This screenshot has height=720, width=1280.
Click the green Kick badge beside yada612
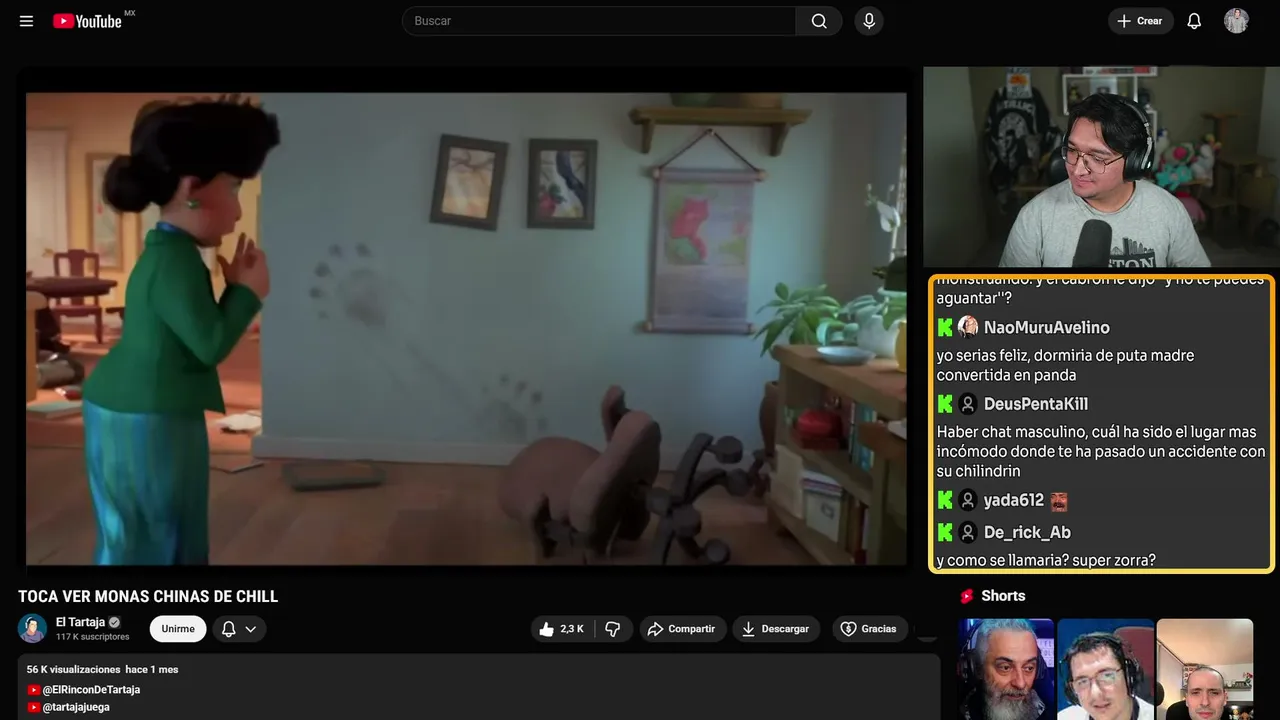pyautogui.click(x=945, y=500)
